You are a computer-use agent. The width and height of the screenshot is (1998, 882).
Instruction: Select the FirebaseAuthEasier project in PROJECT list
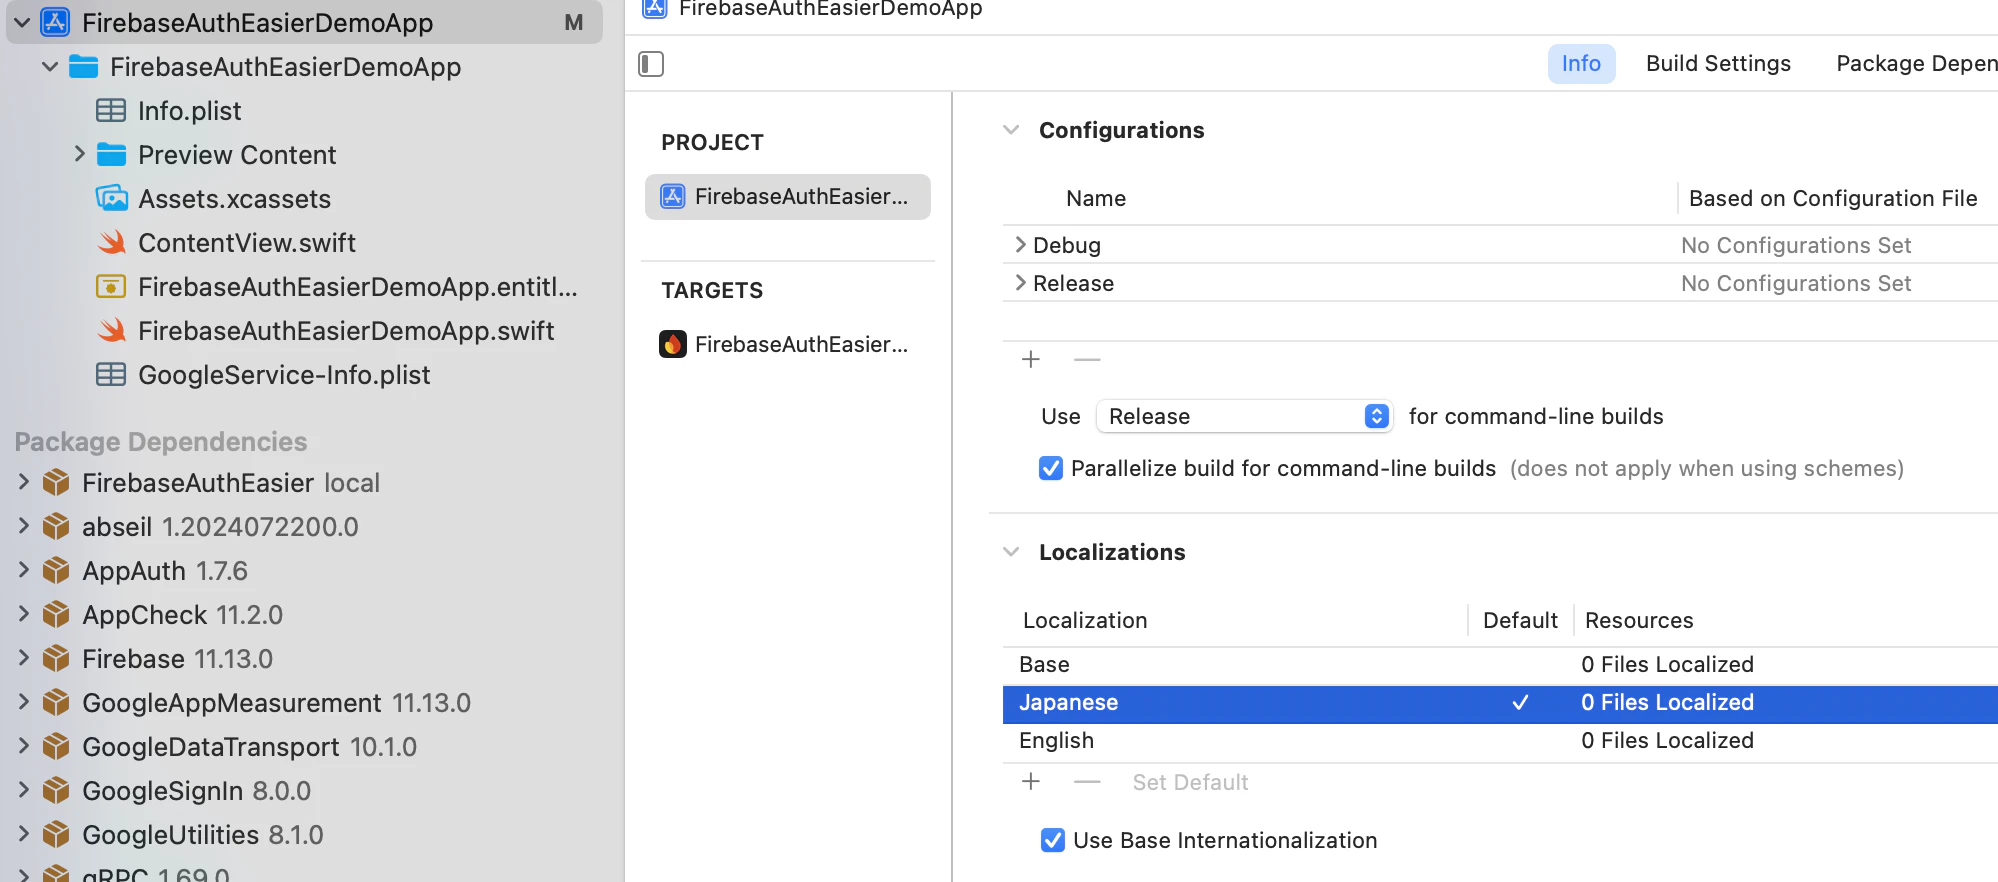pos(788,197)
